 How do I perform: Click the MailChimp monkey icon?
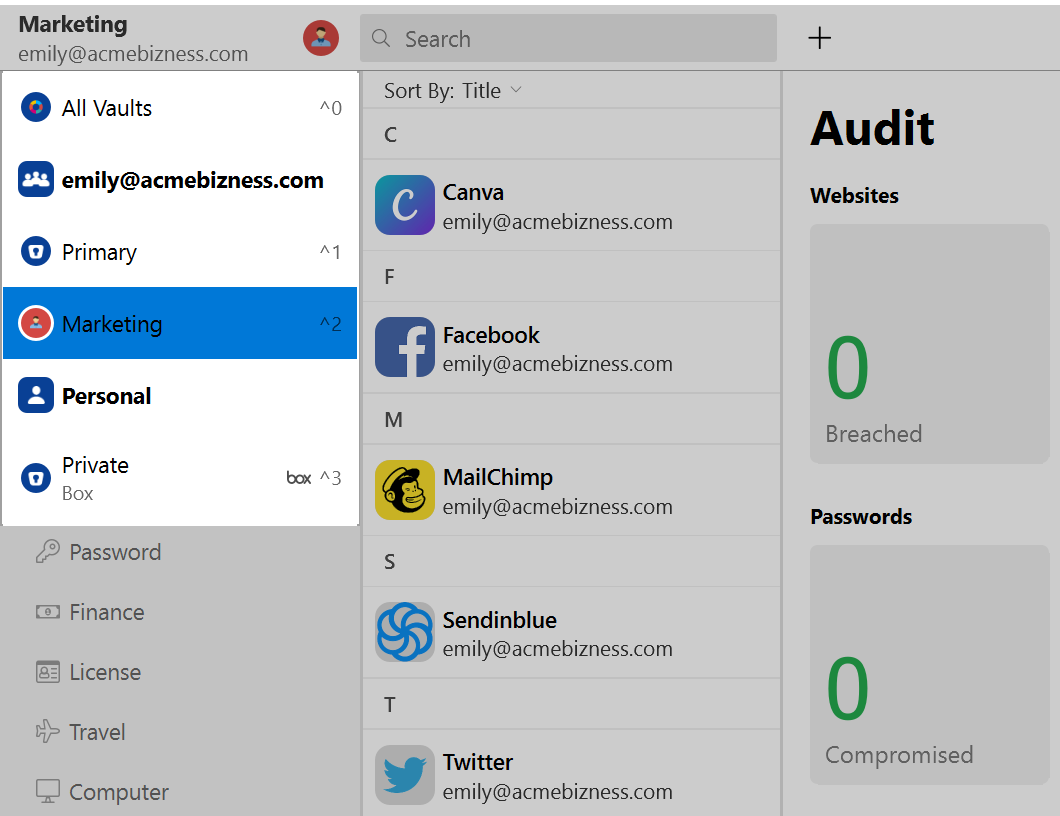click(404, 490)
